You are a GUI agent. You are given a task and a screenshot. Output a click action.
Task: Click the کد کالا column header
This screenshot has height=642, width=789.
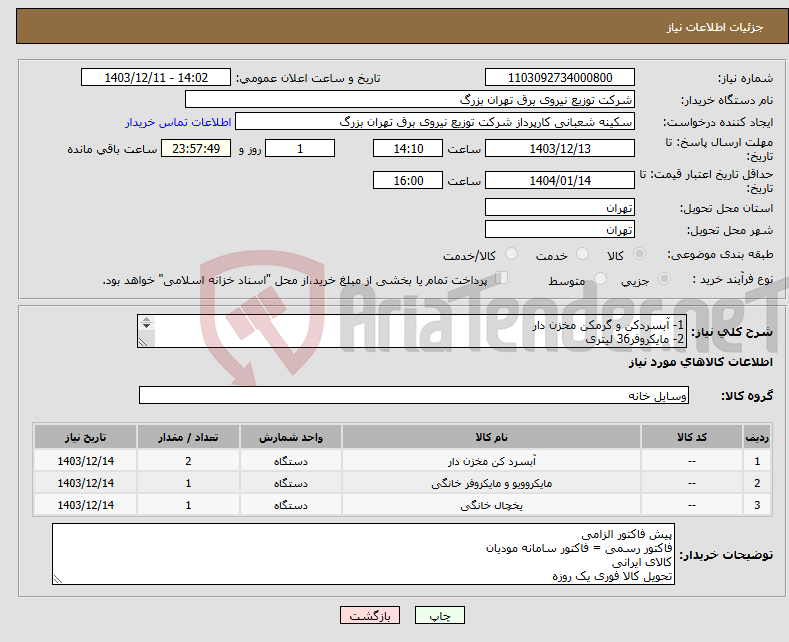692,437
